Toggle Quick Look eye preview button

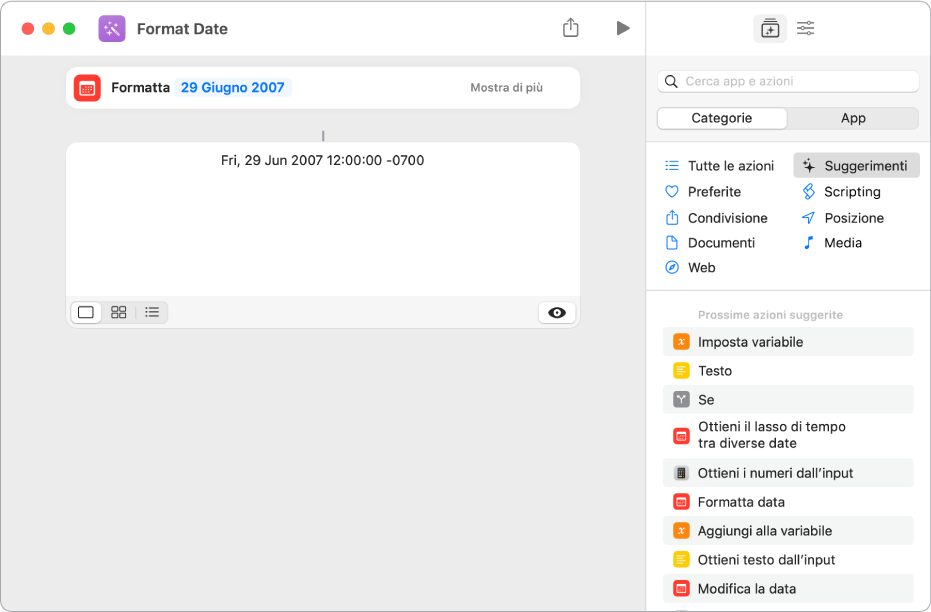pyautogui.click(x=557, y=312)
